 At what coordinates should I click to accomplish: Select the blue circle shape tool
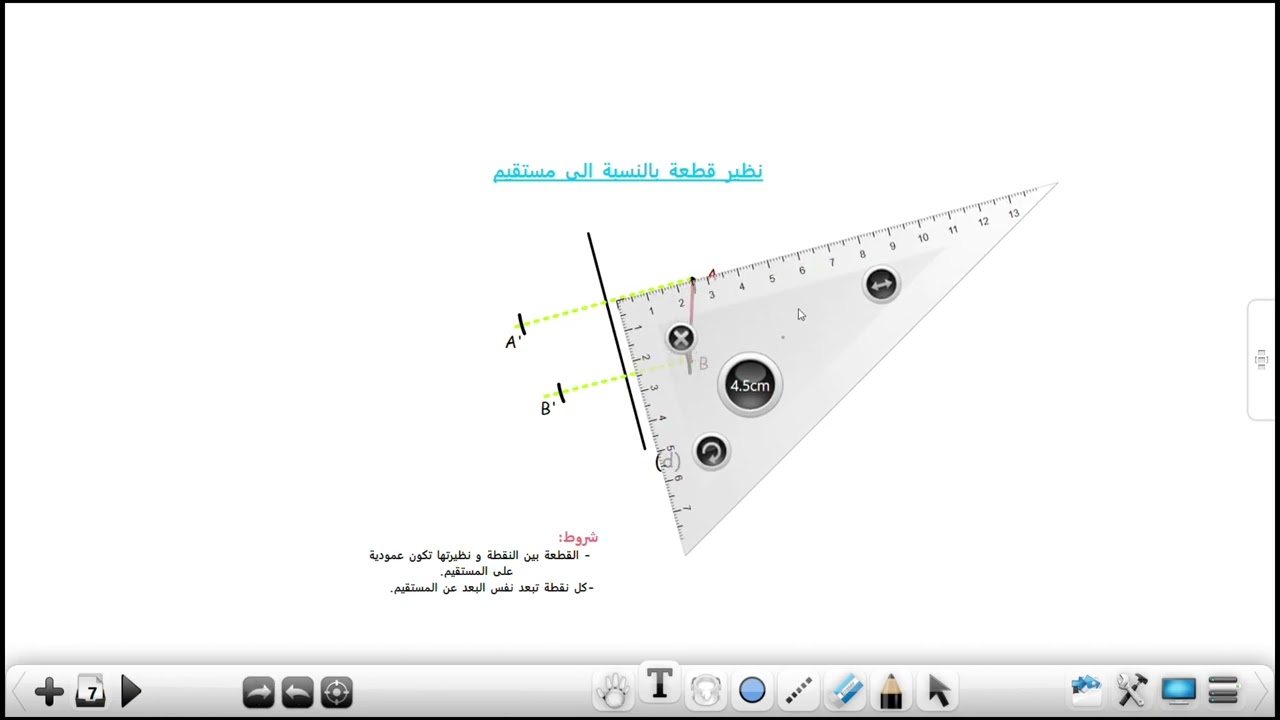(x=752, y=691)
